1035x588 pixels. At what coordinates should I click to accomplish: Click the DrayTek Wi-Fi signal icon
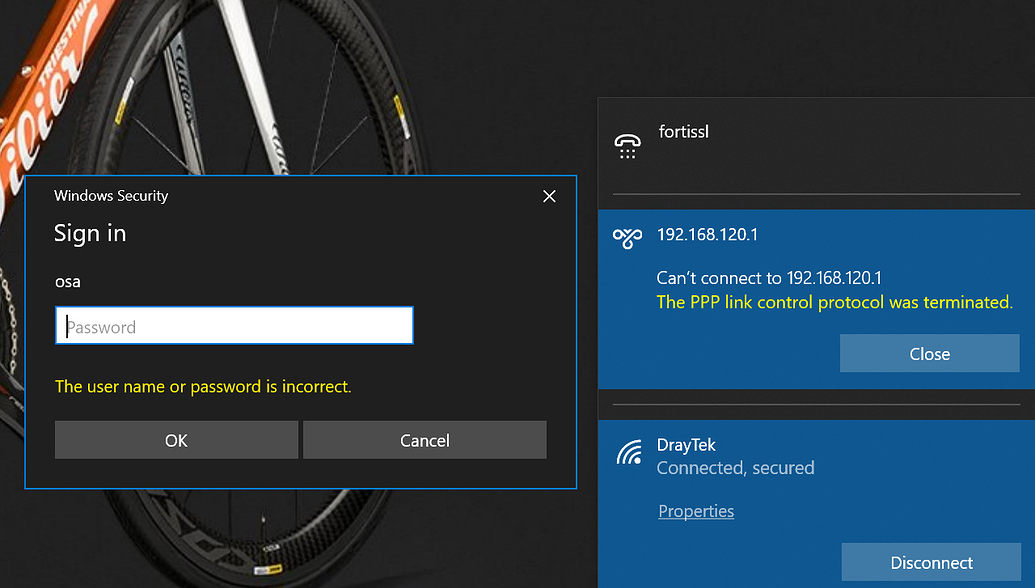click(x=628, y=452)
